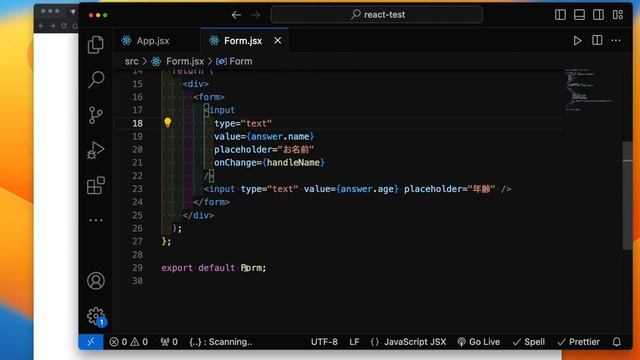
Task: Start the server with Go Live
Action: (478, 342)
